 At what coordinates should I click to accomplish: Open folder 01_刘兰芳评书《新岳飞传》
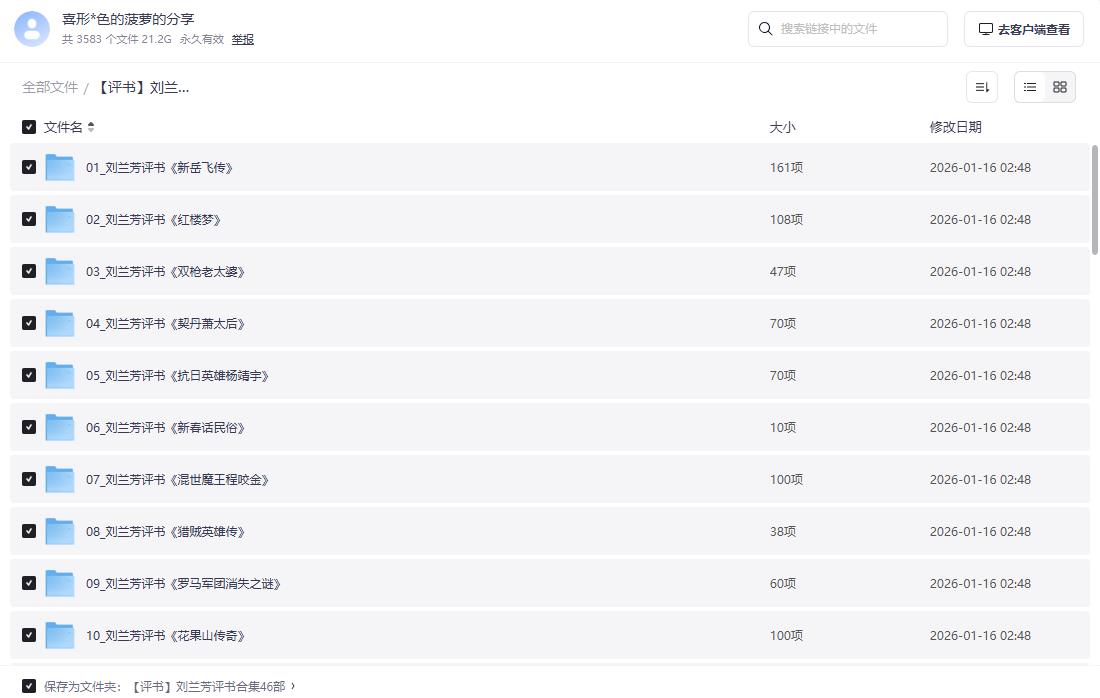159,168
